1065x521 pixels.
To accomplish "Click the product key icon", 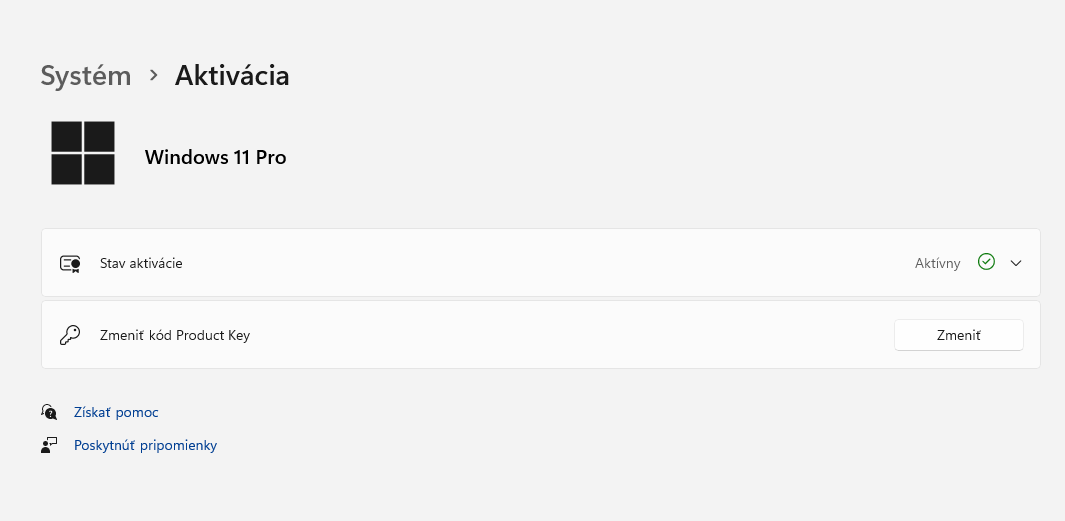I will pos(70,336).
